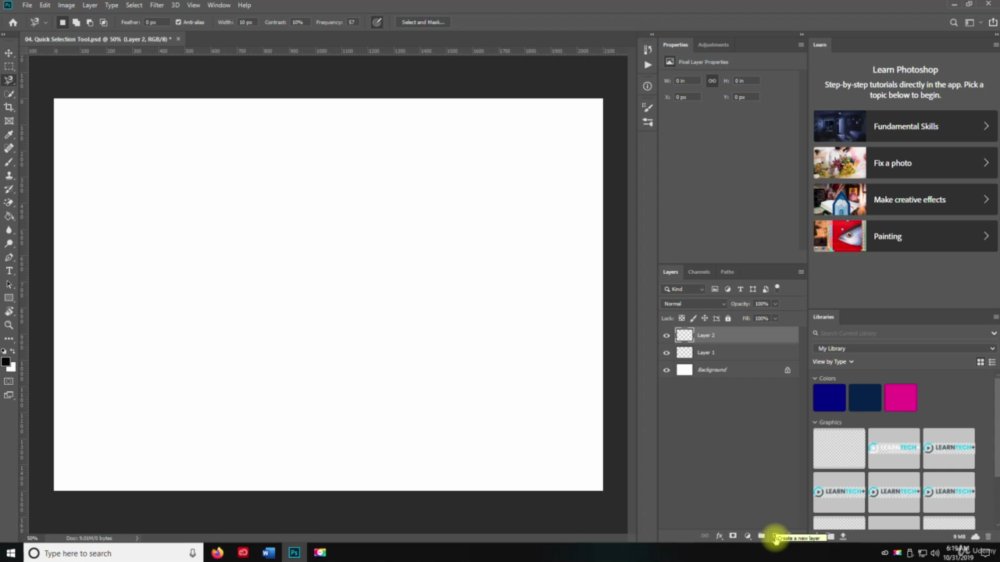Toggle lock image pixels brush icon
Screen dimensions: 1000x562
click(693, 318)
